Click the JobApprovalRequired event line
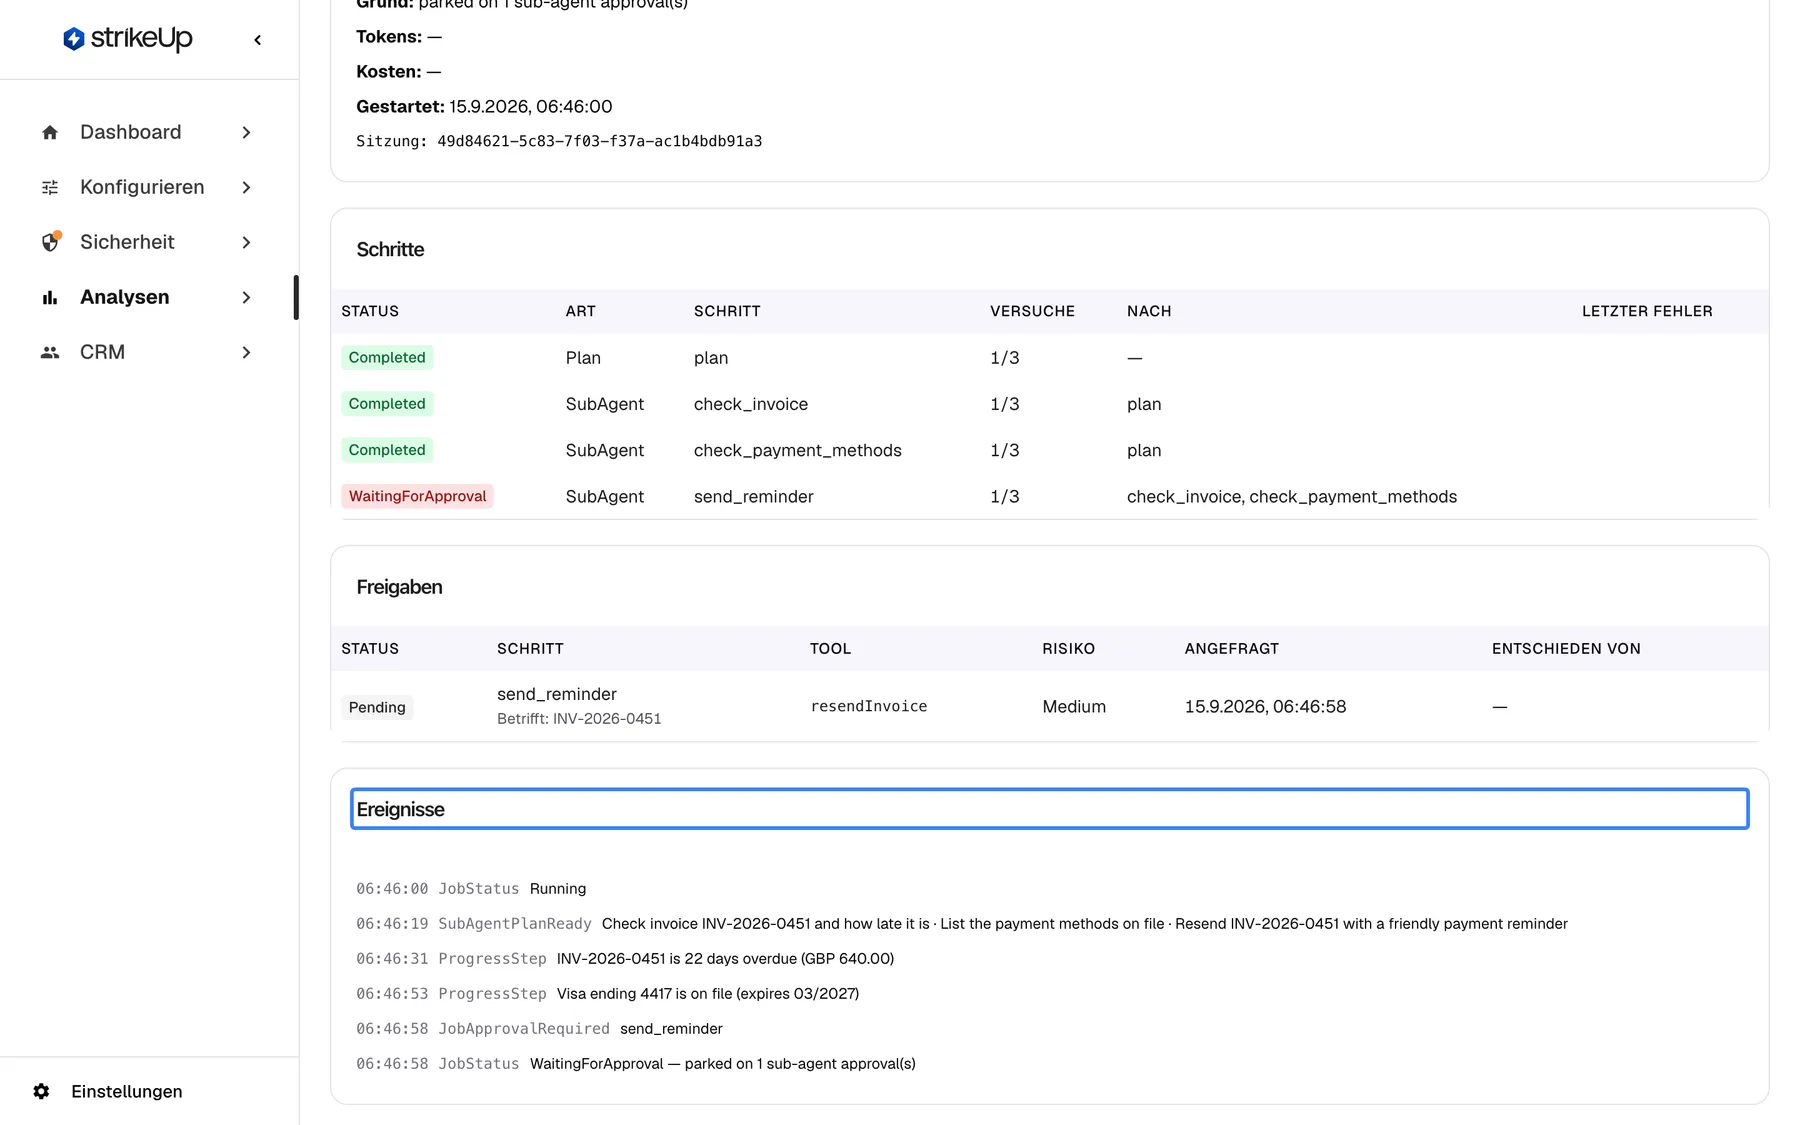Image resolution: width=1800 pixels, height=1125 pixels. tap(539, 1029)
